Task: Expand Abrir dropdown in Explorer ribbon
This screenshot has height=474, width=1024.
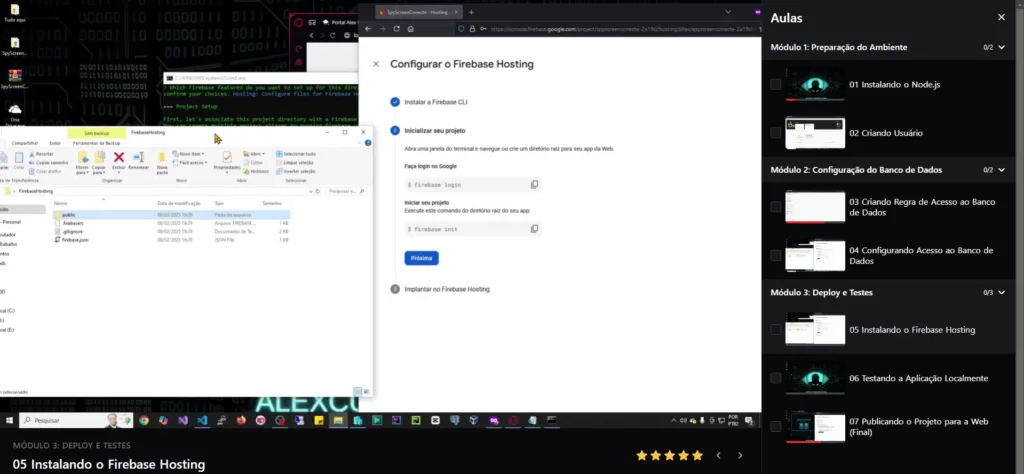Action: (254, 153)
